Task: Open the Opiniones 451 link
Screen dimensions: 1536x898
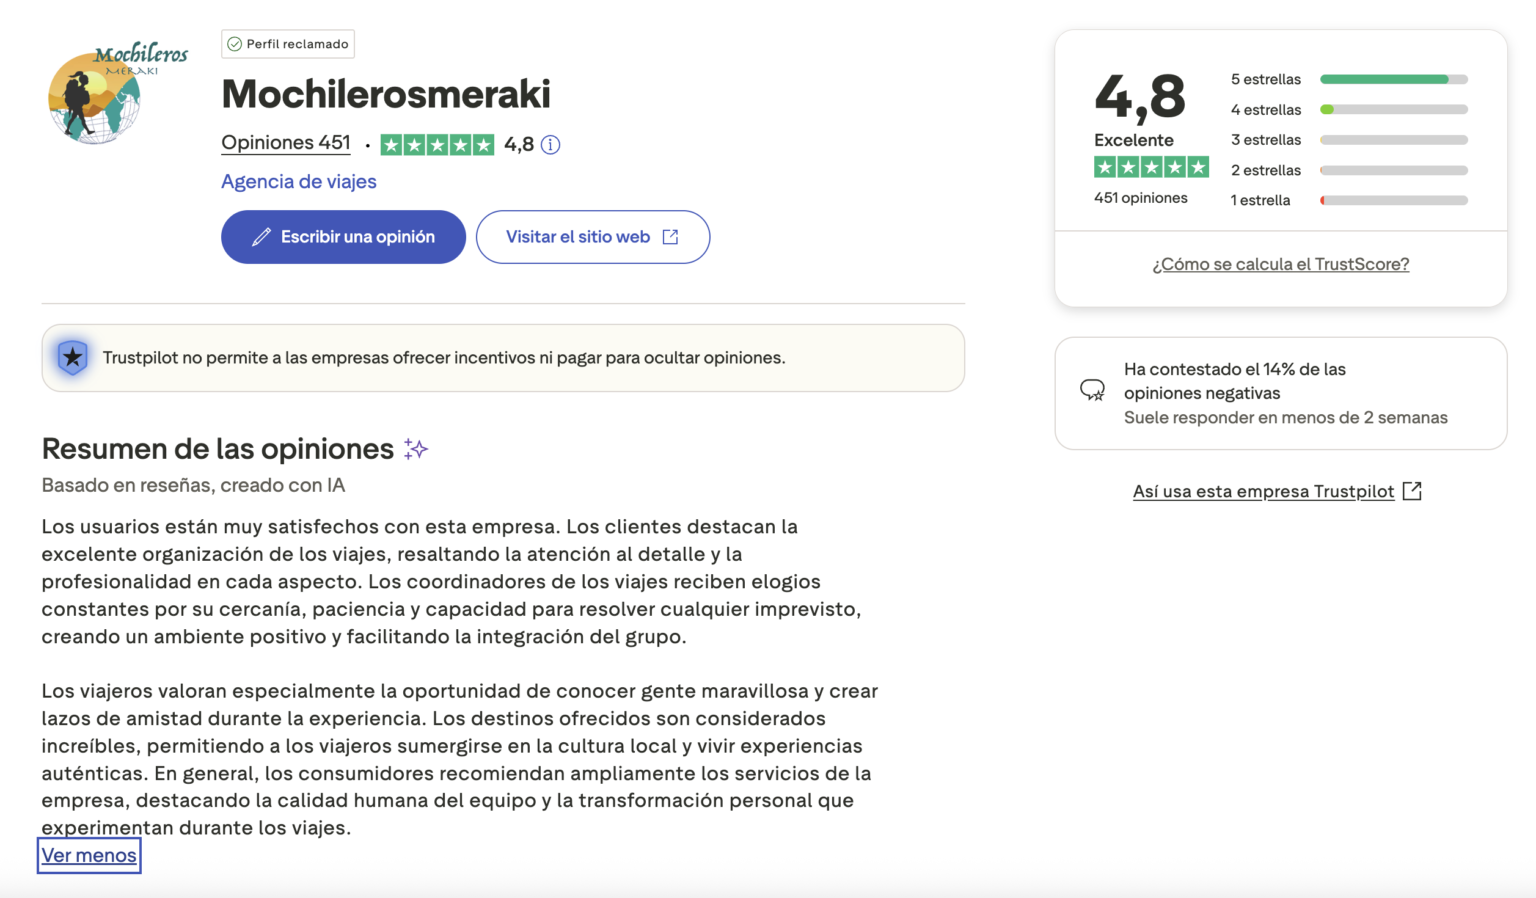Action: coord(286,143)
